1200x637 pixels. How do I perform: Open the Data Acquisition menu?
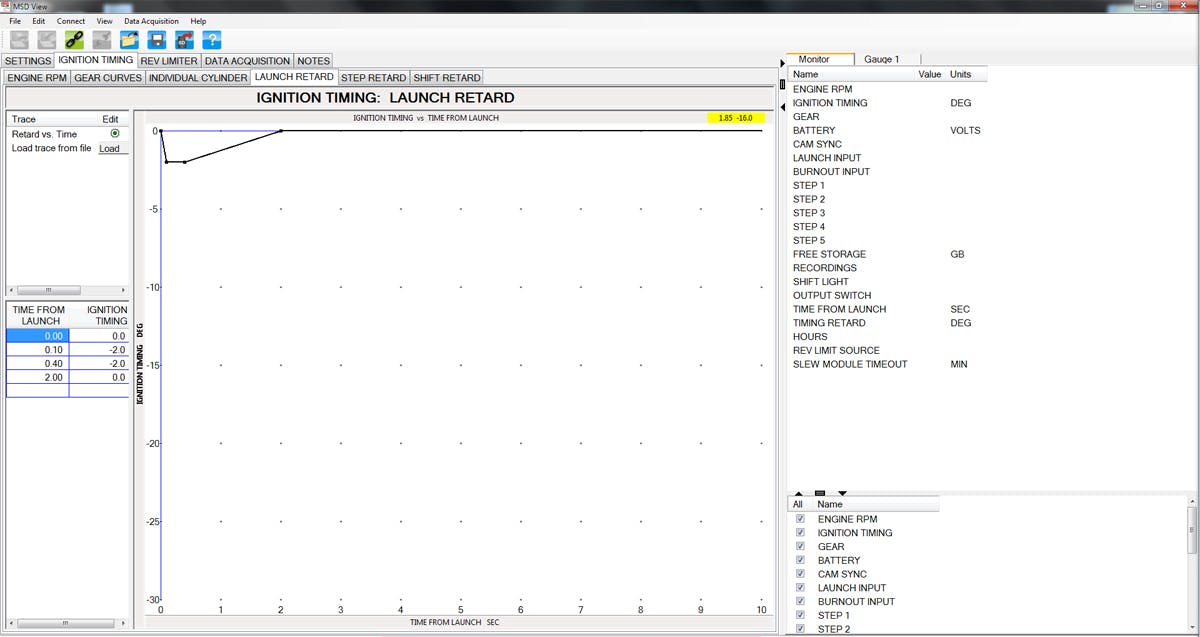[x=151, y=21]
